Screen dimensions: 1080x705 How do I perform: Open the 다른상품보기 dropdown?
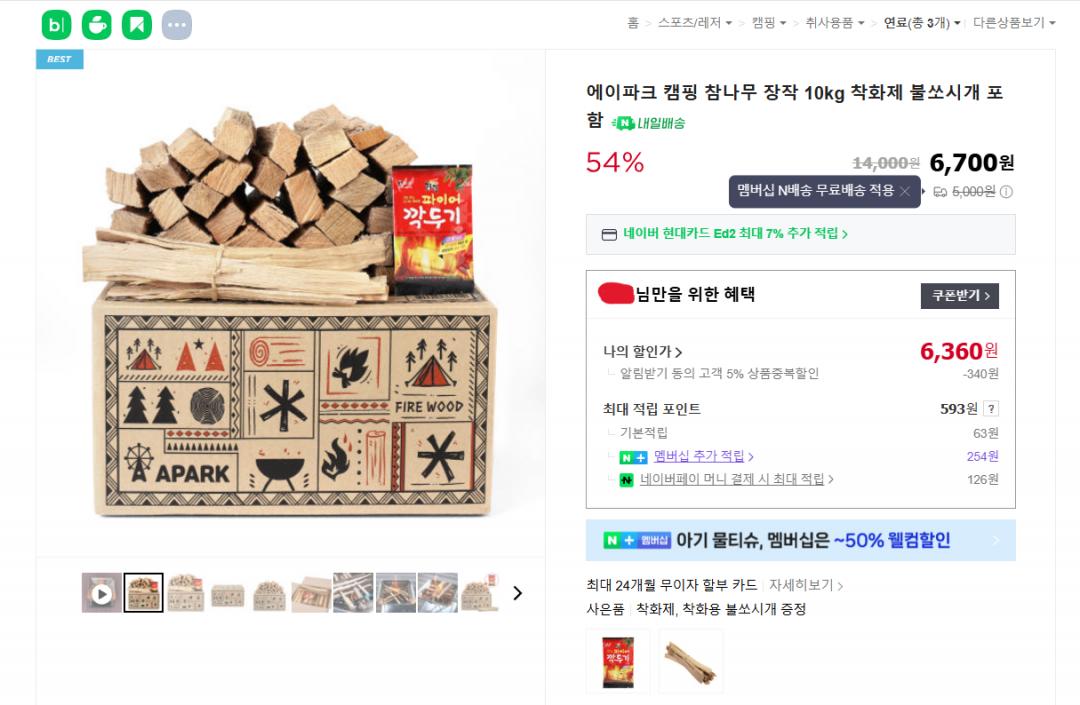pyautogui.click(x=1014, y=23)
